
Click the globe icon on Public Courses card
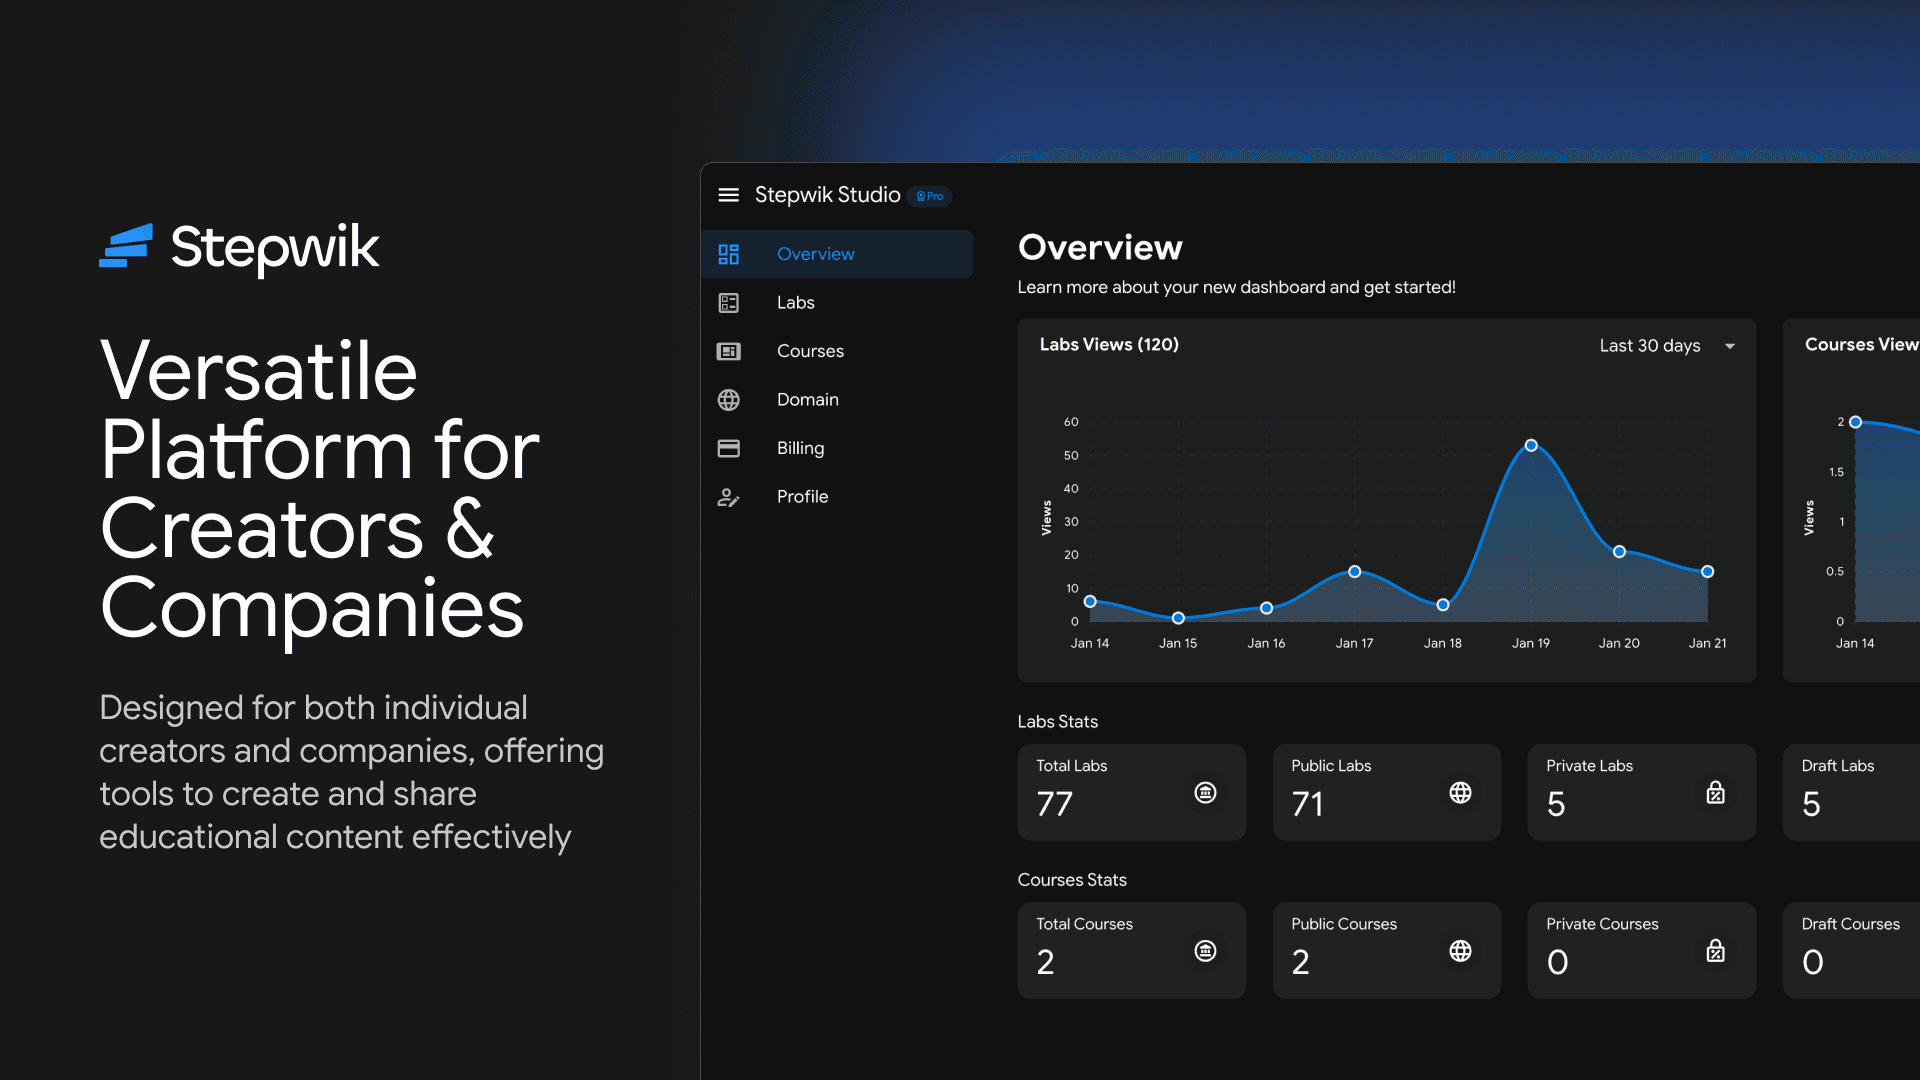coord(1460,951)
